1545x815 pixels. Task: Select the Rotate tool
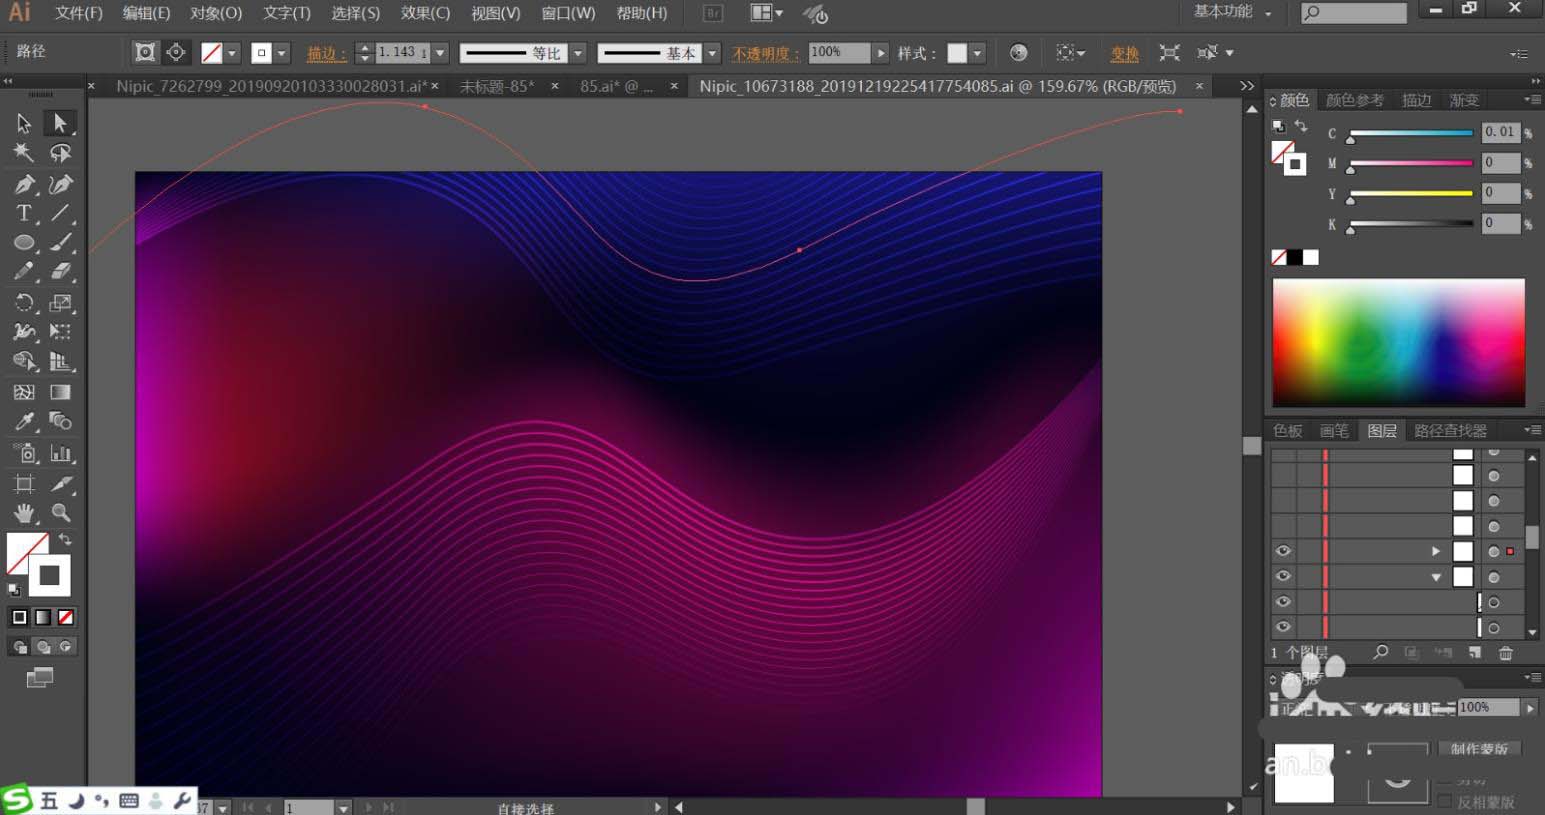tap(24, 302)
